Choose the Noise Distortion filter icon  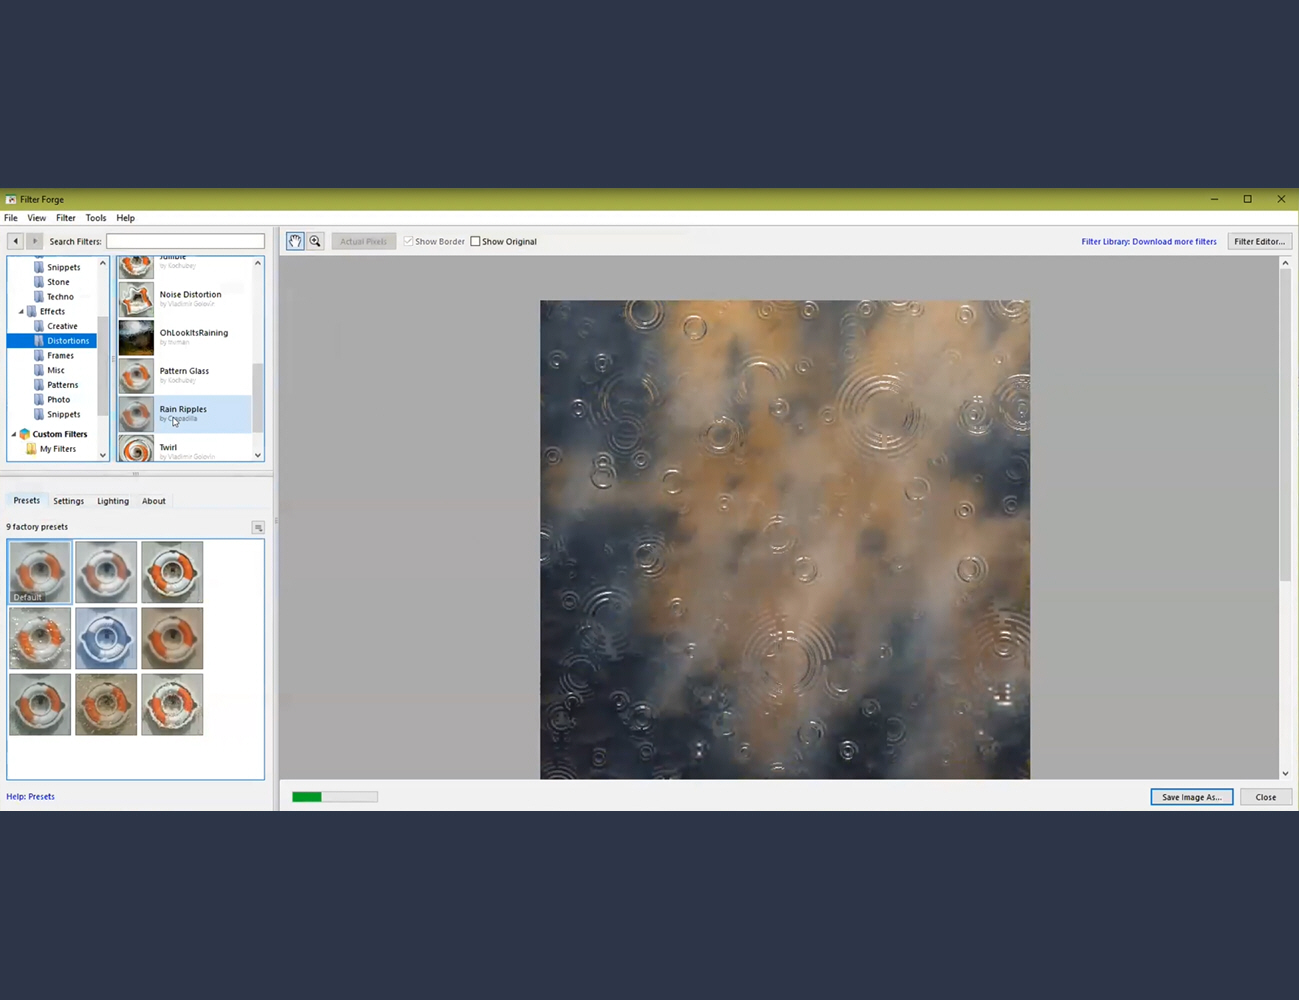click(136, 299)
